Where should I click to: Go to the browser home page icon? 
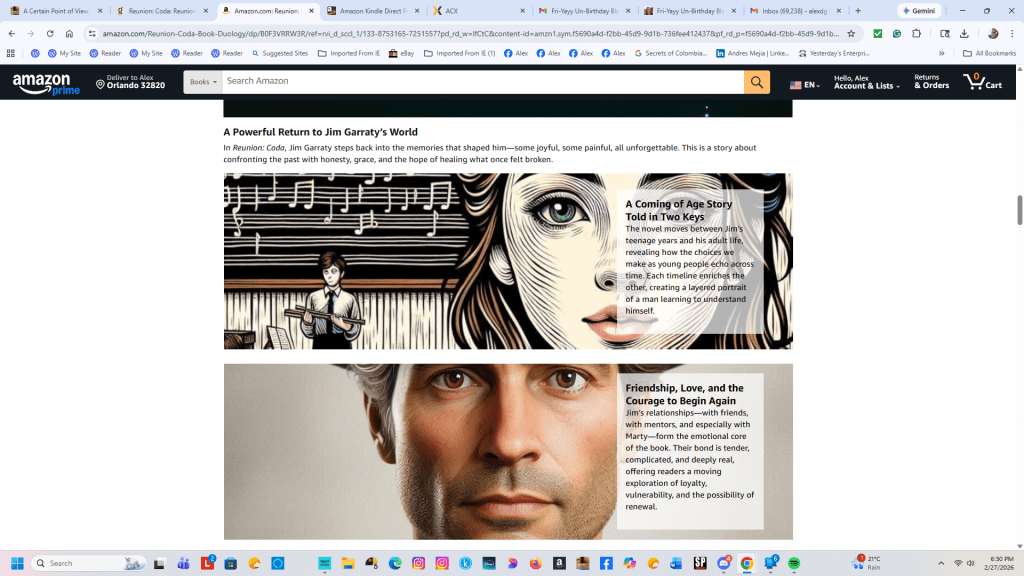69,33
